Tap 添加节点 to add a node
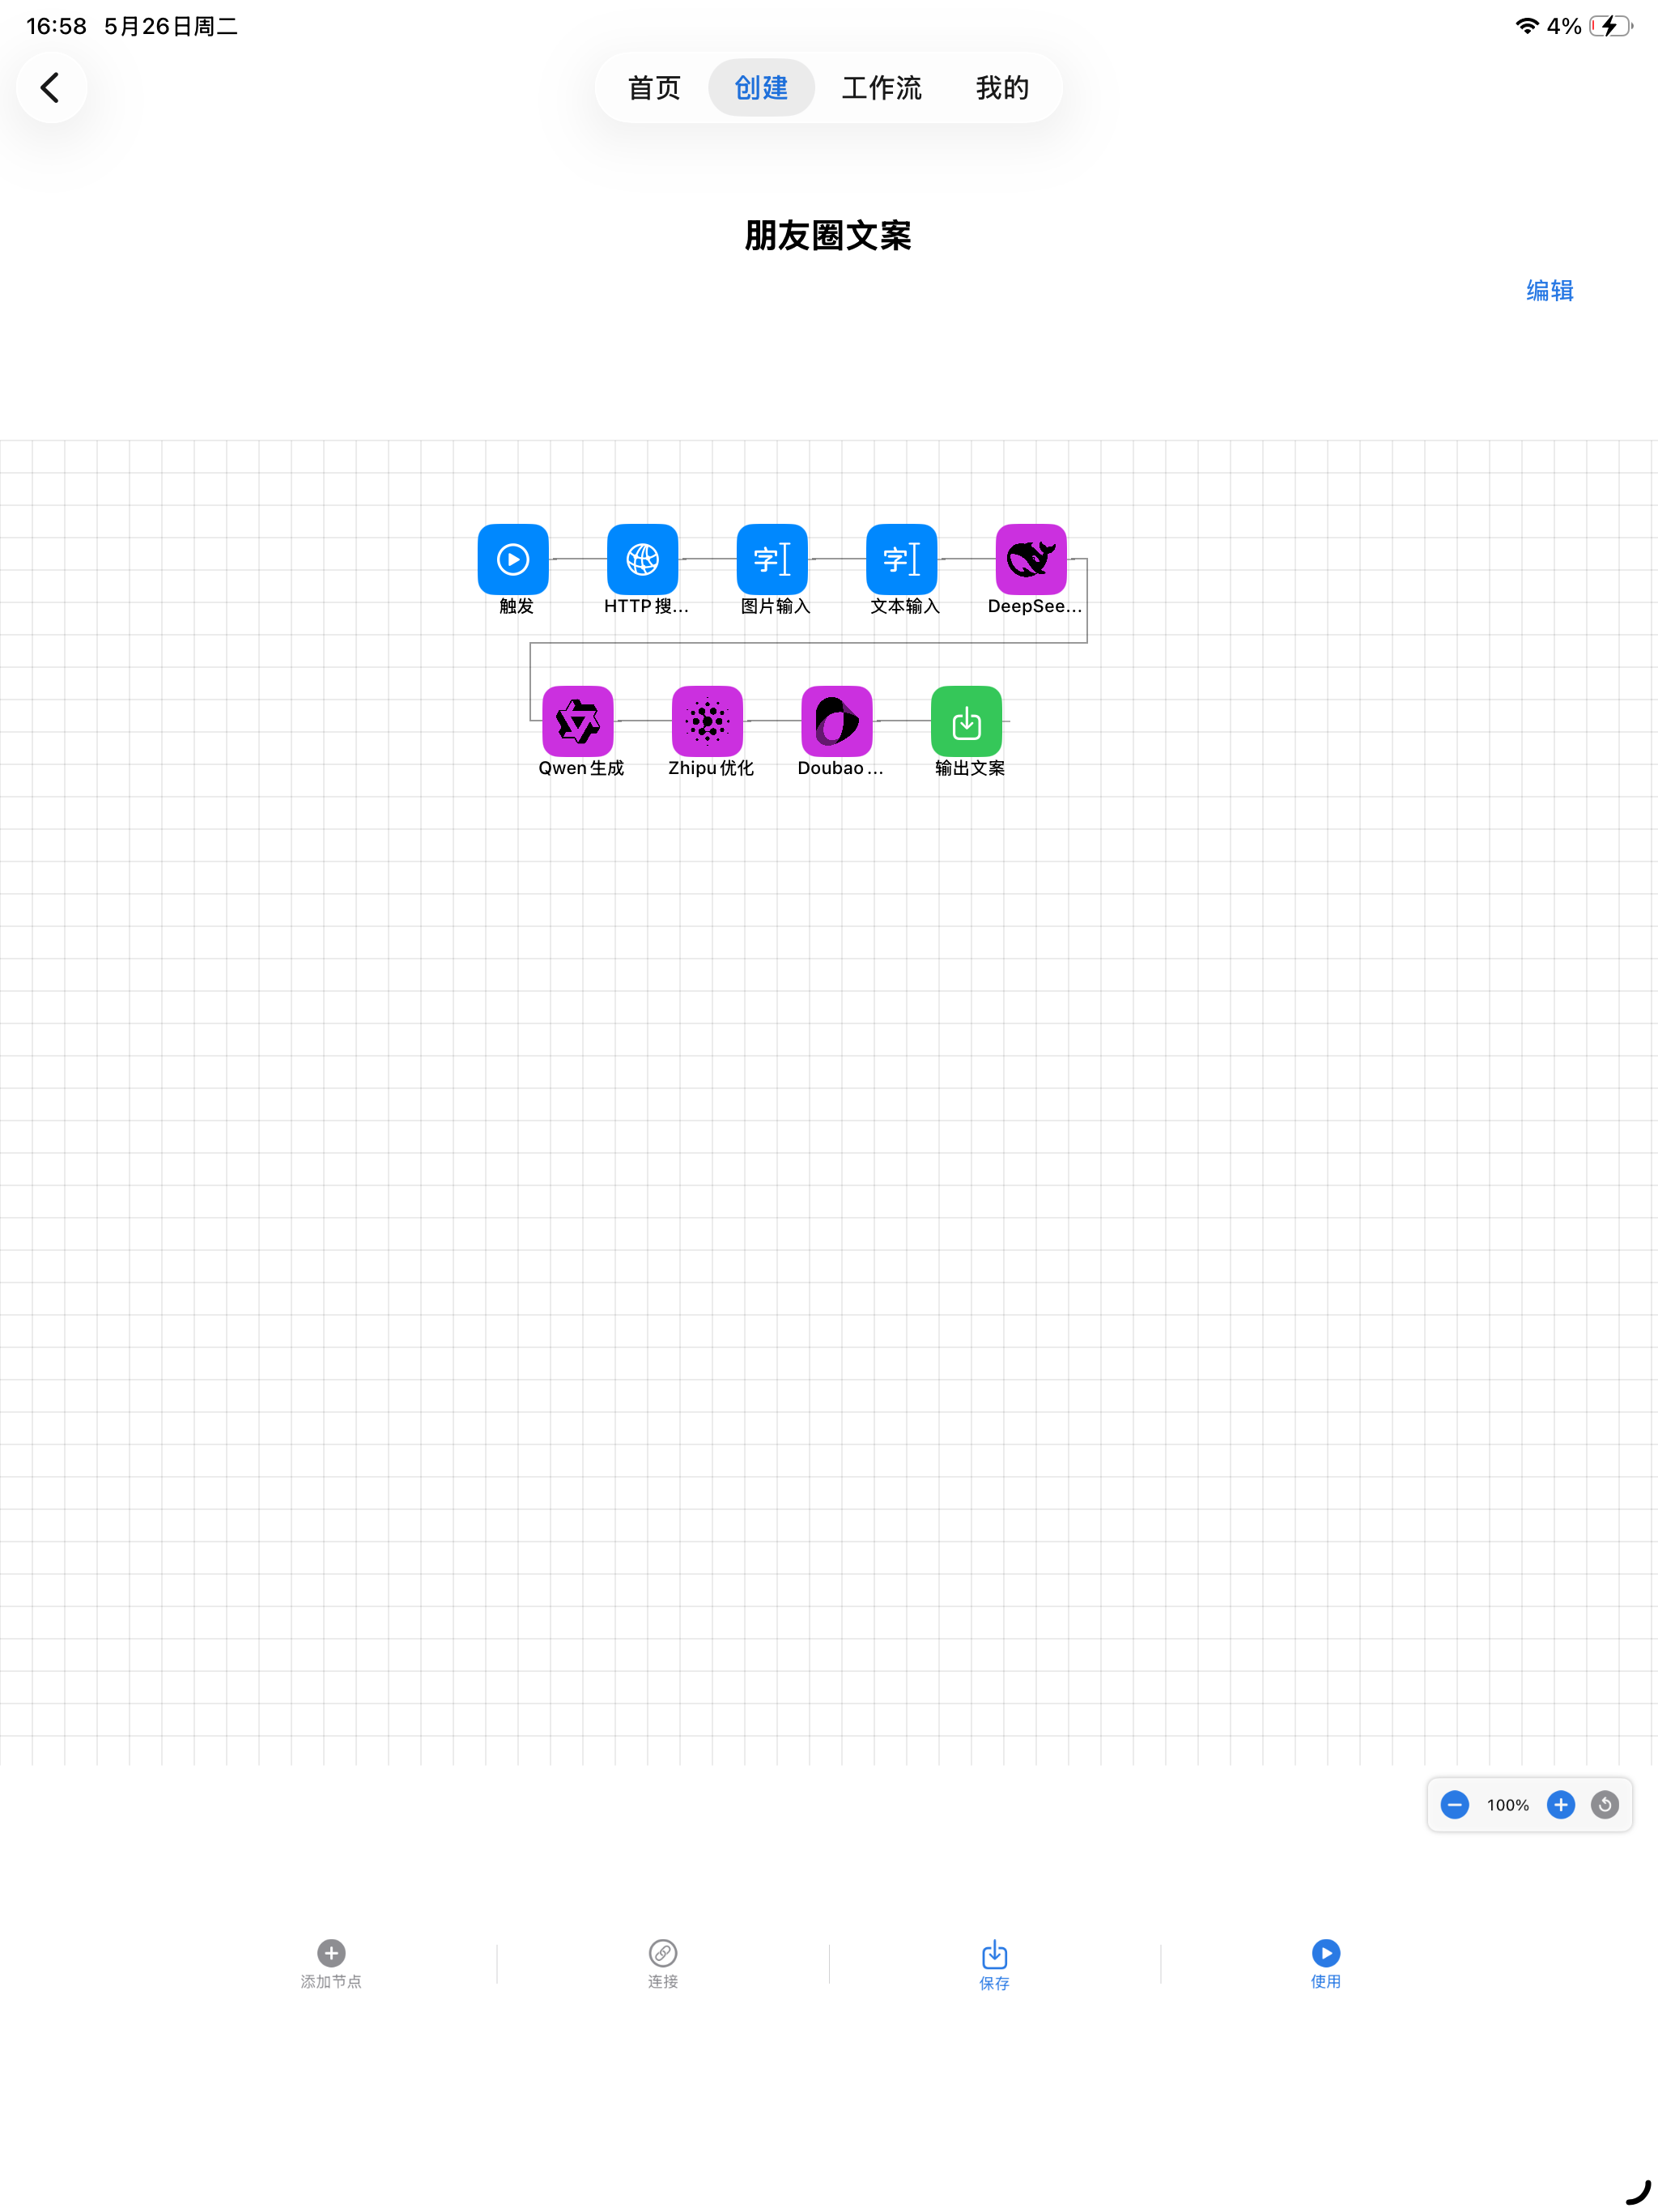 click(331, 1965)
